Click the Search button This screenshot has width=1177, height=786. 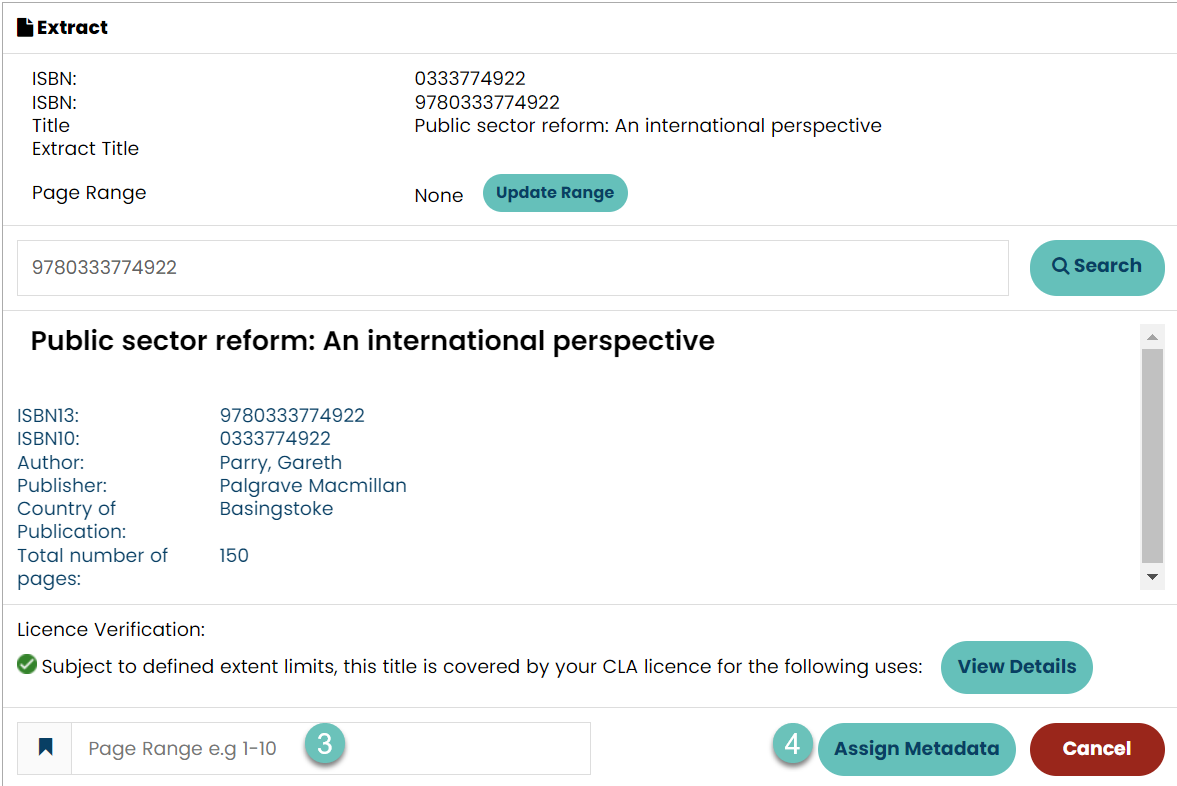pos(1097,267)
